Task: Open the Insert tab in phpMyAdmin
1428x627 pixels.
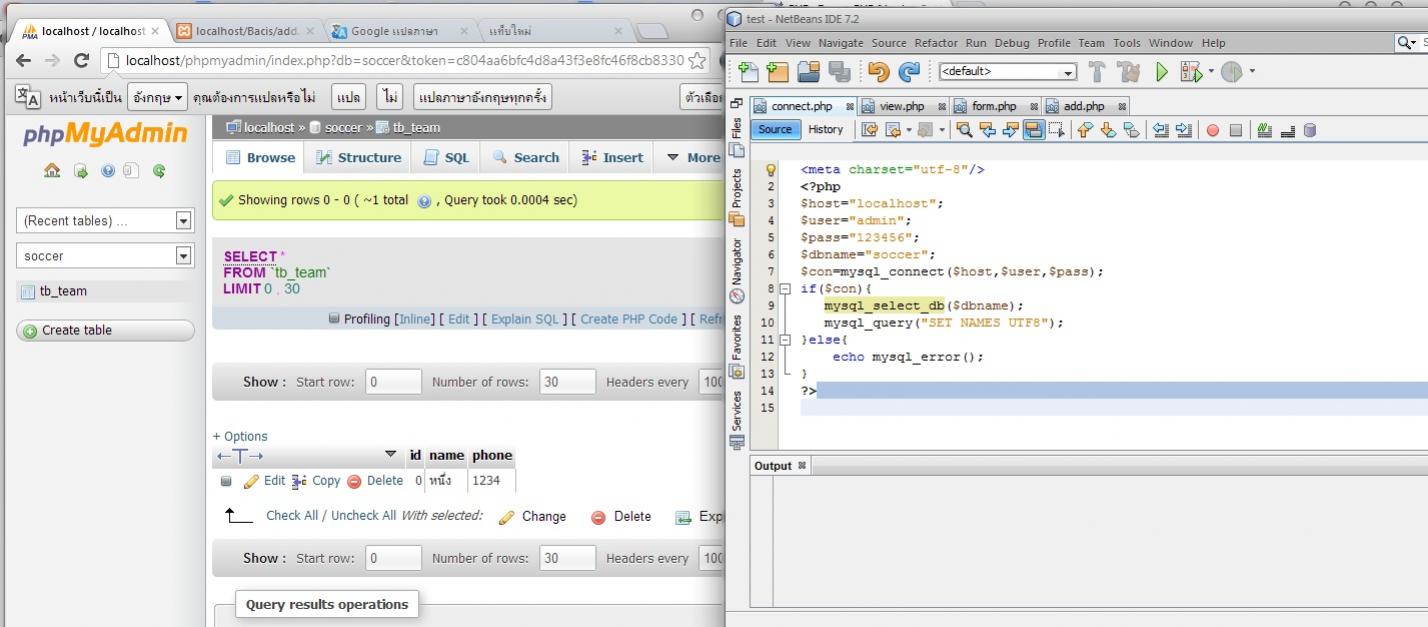Action: pos(611,157)
